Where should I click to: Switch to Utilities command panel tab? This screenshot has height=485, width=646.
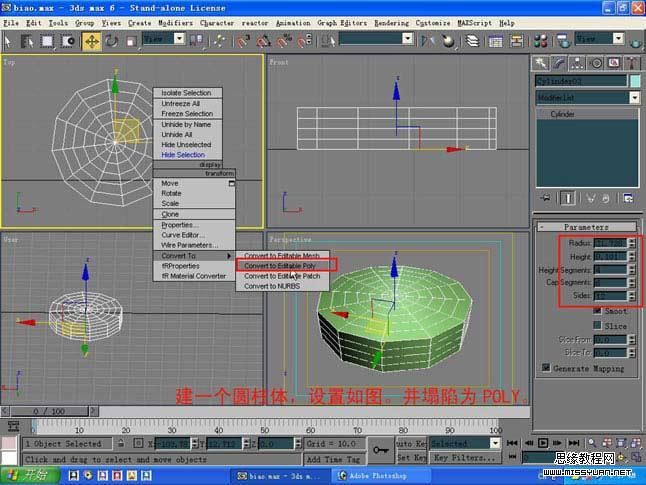pos(632,63)
